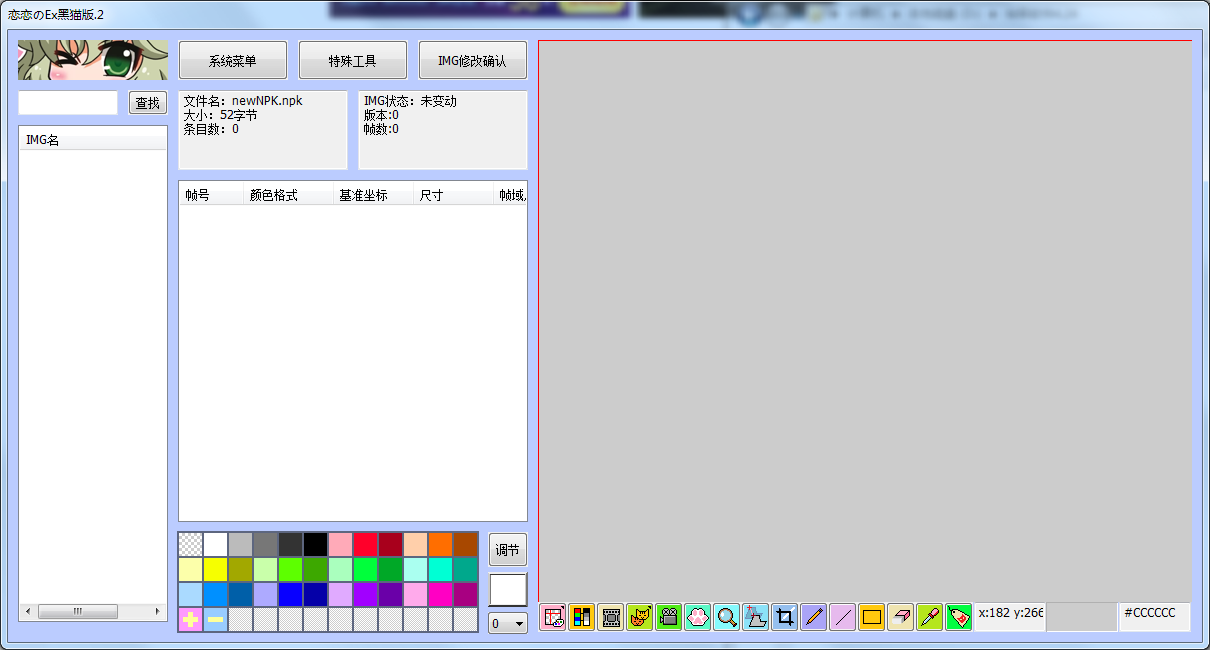Pick the orange color swatch
The height and width of the screenshot is (650, 1210).
(x=440, y=544)
